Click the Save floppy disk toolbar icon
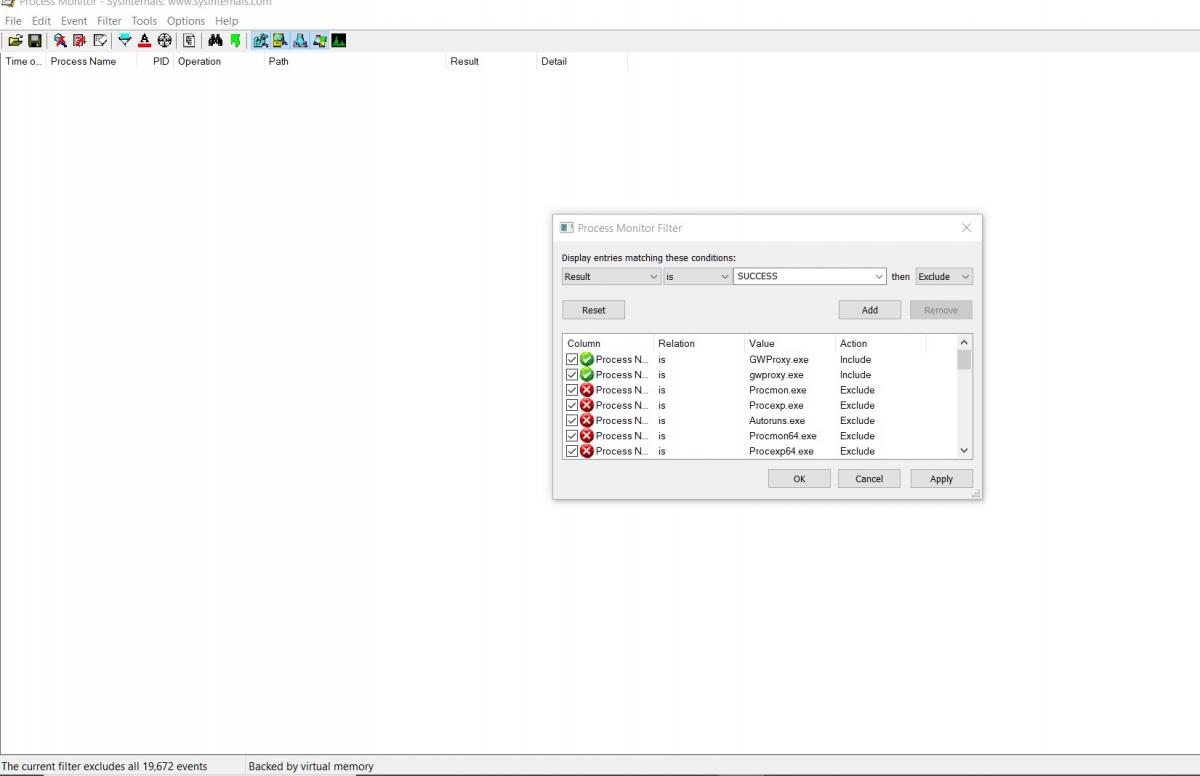The height and width of the screenshot is (776, 1200). 35,41
